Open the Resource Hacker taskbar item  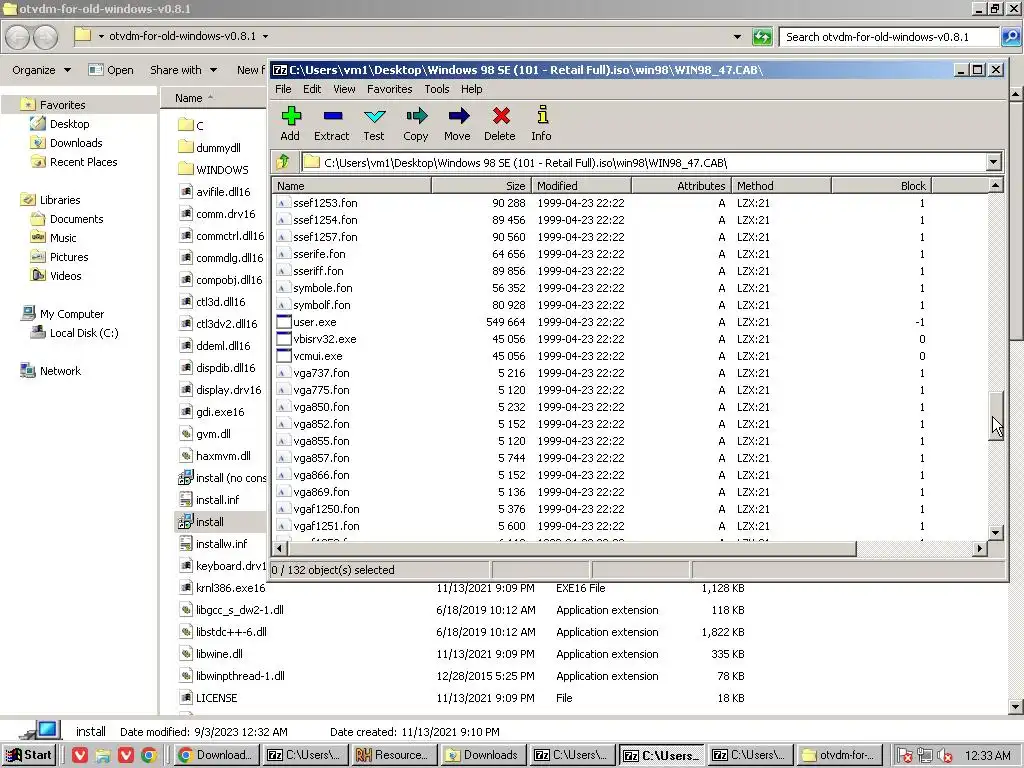(x=392, y=755)
